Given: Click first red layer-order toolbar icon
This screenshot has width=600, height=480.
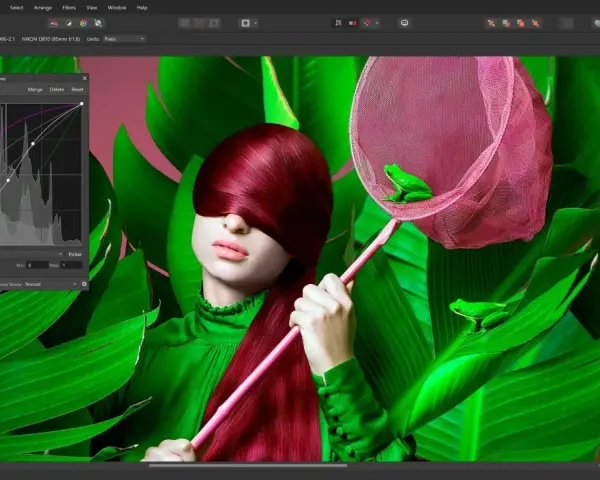Looking at the screenshot, I should coord(491,24).
